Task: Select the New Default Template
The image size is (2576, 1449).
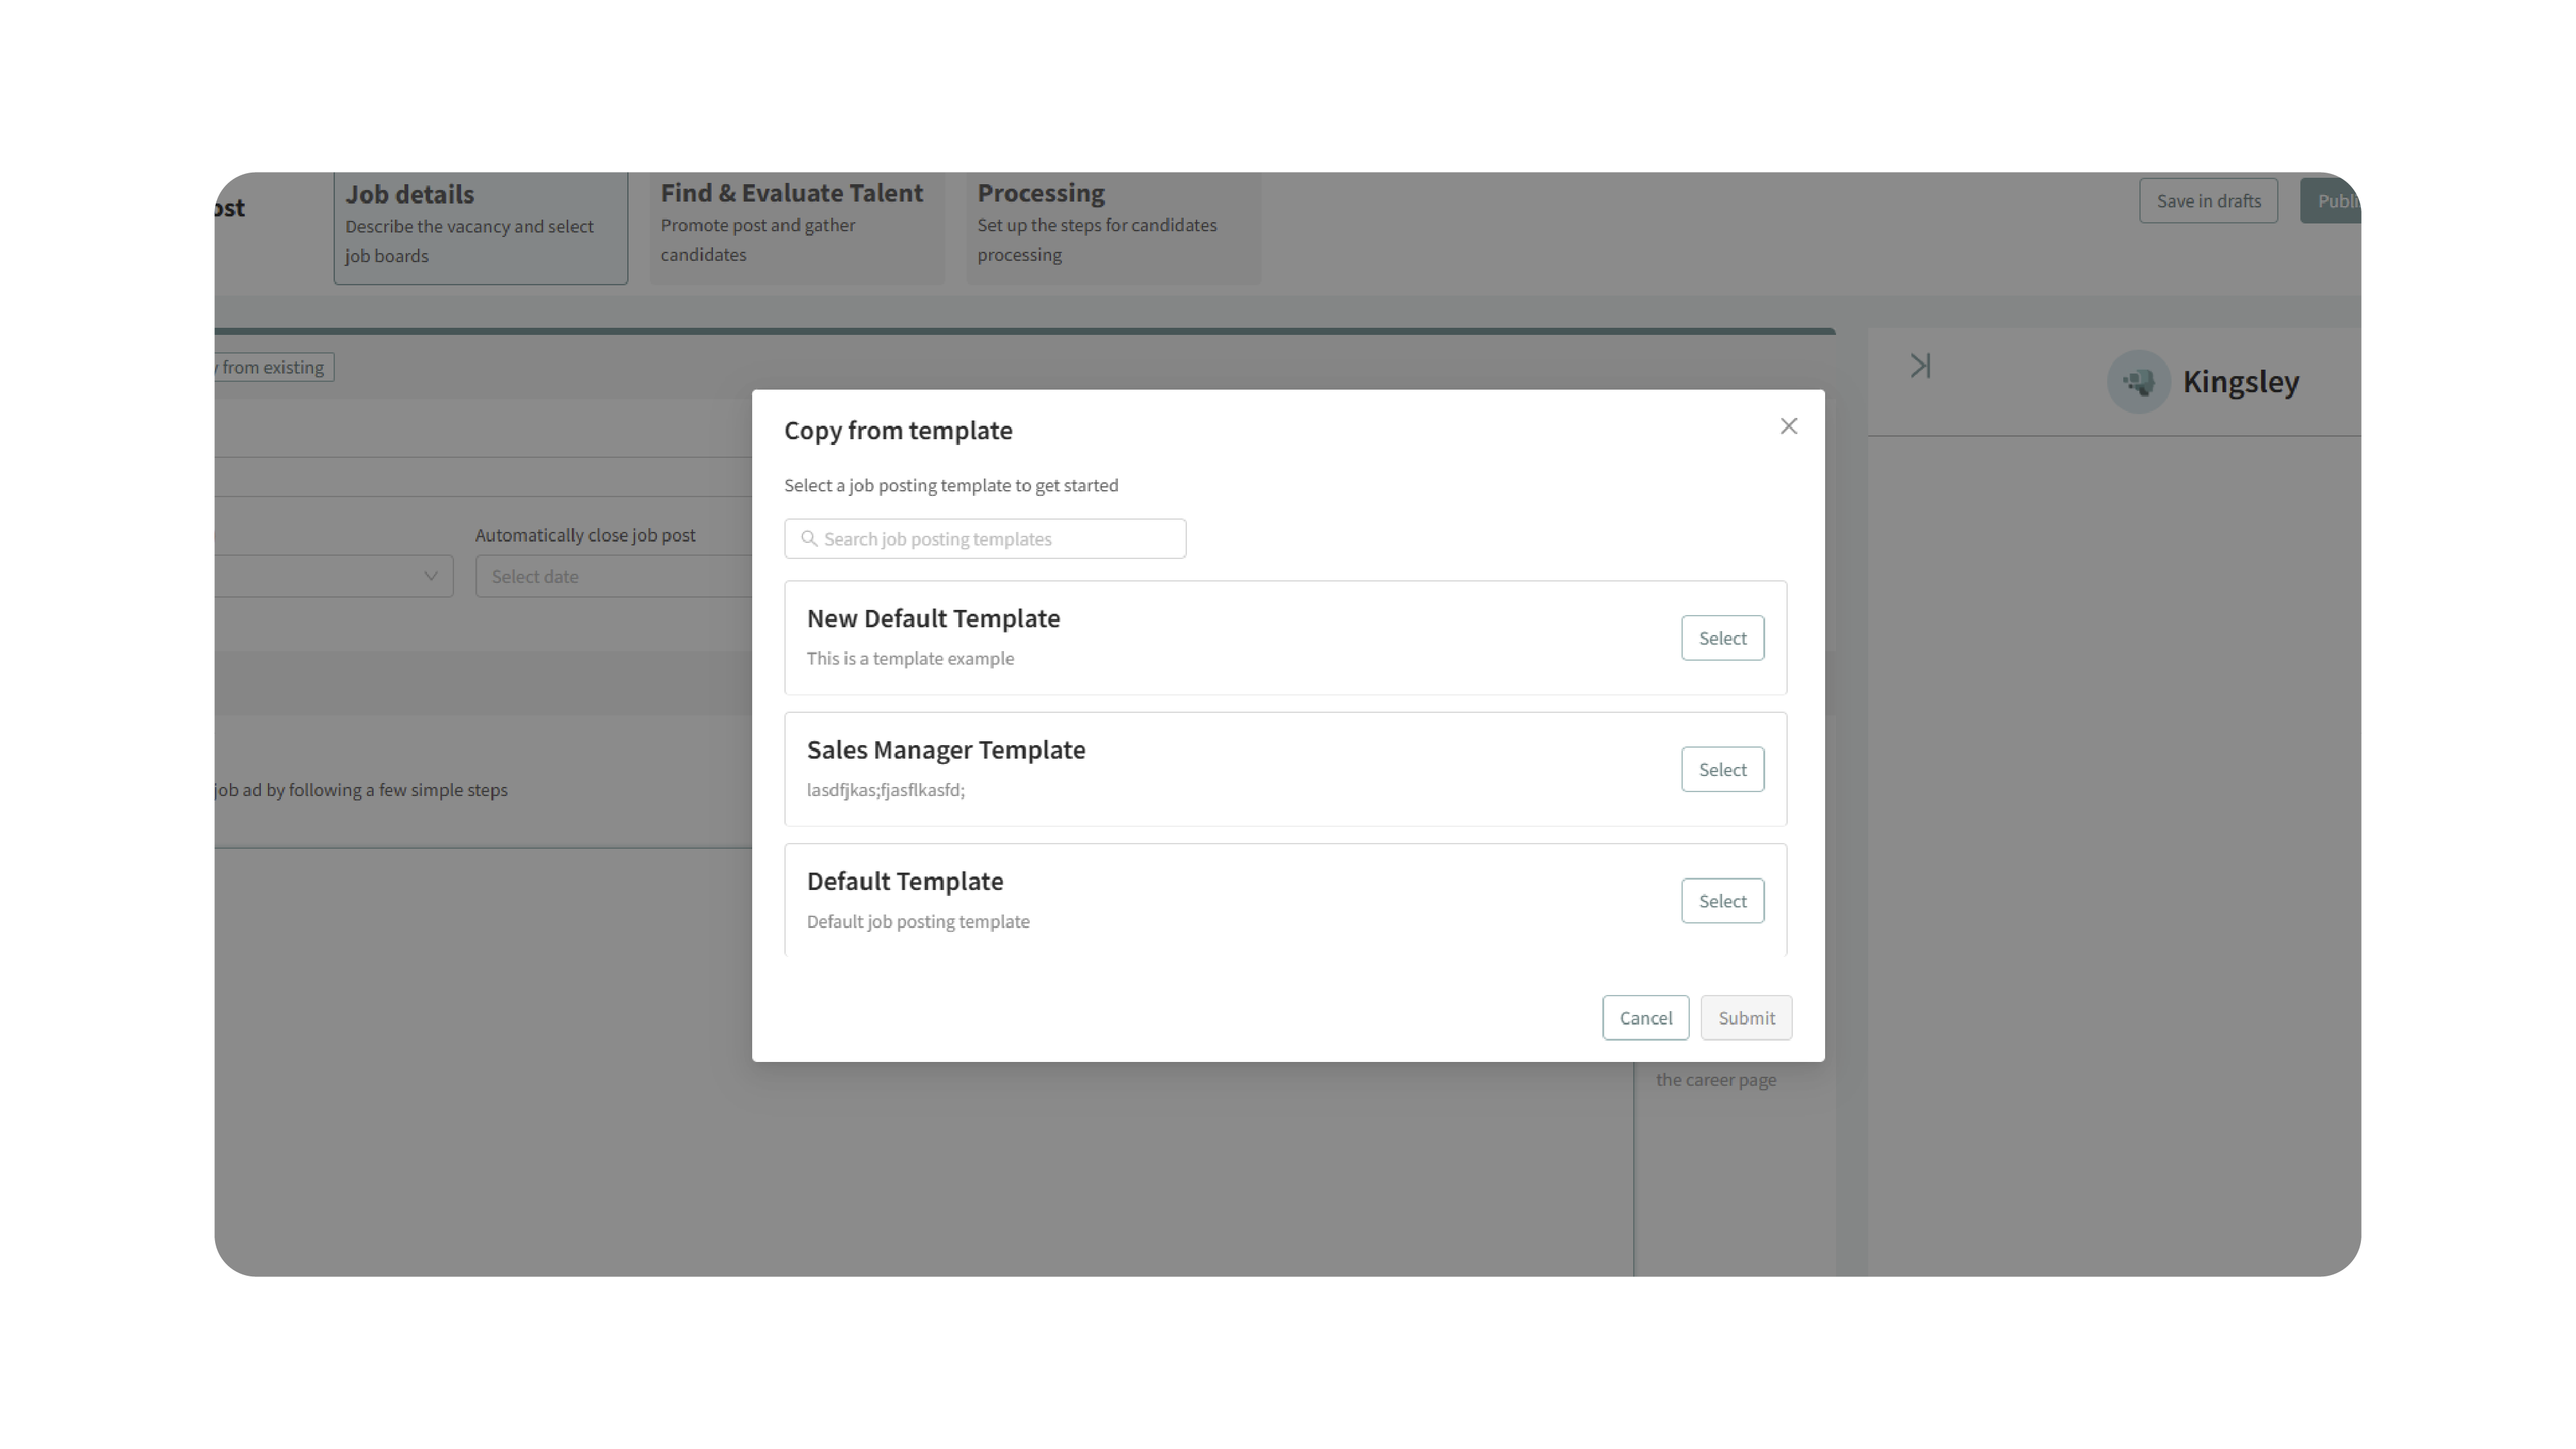Action: [x=1721, y=638]
